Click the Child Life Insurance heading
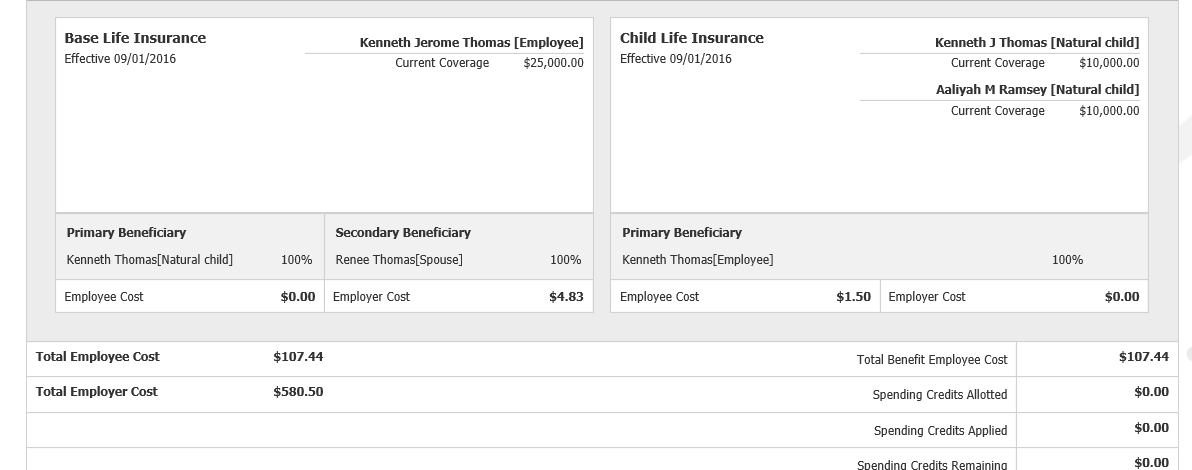The width and height of the screenshot is (1192, 470). tap(691, 38)
